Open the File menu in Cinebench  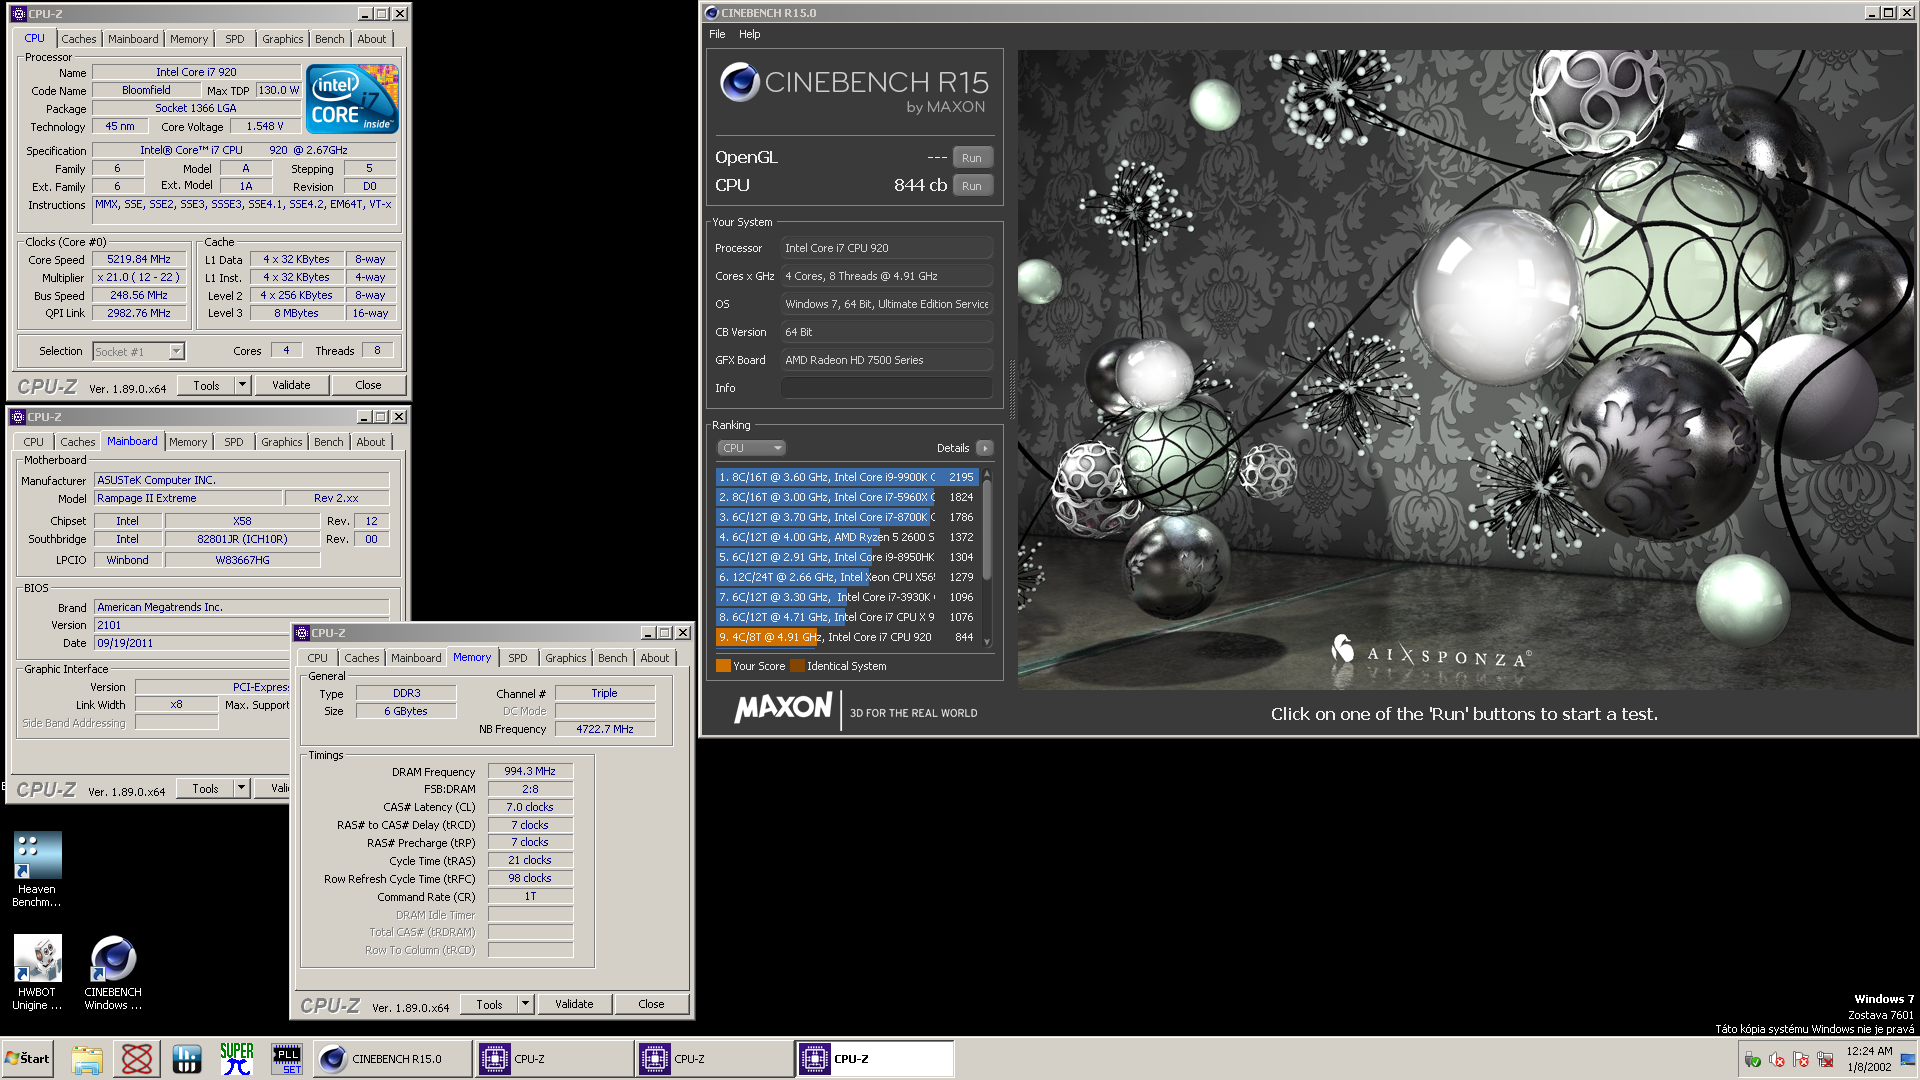[x=717, y=34]
